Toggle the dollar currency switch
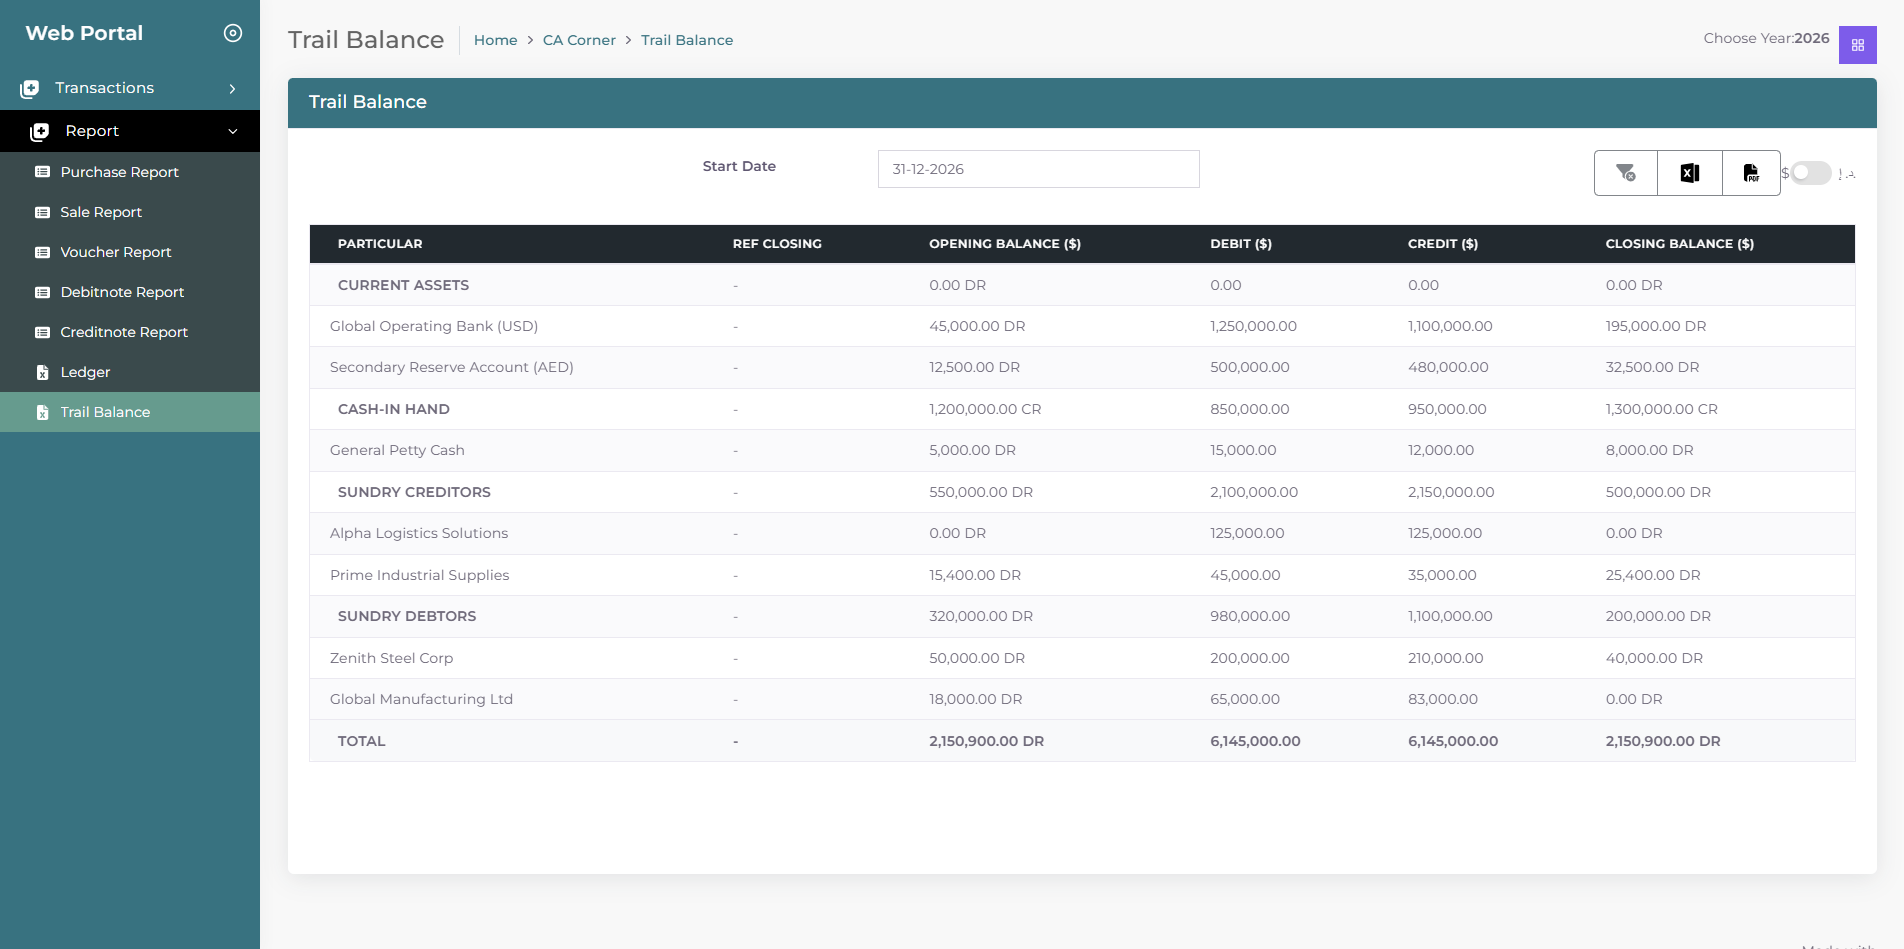 point(1810,173)
